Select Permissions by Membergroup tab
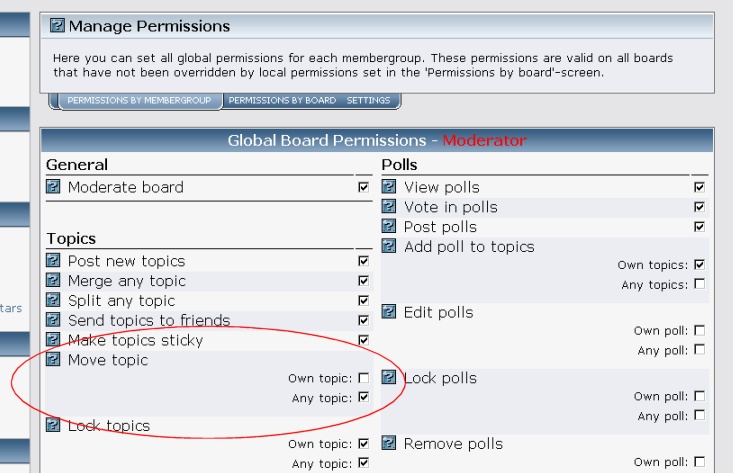Image resolution: width=733 pixels, height=473 pixels. click(x=139, y=100)
